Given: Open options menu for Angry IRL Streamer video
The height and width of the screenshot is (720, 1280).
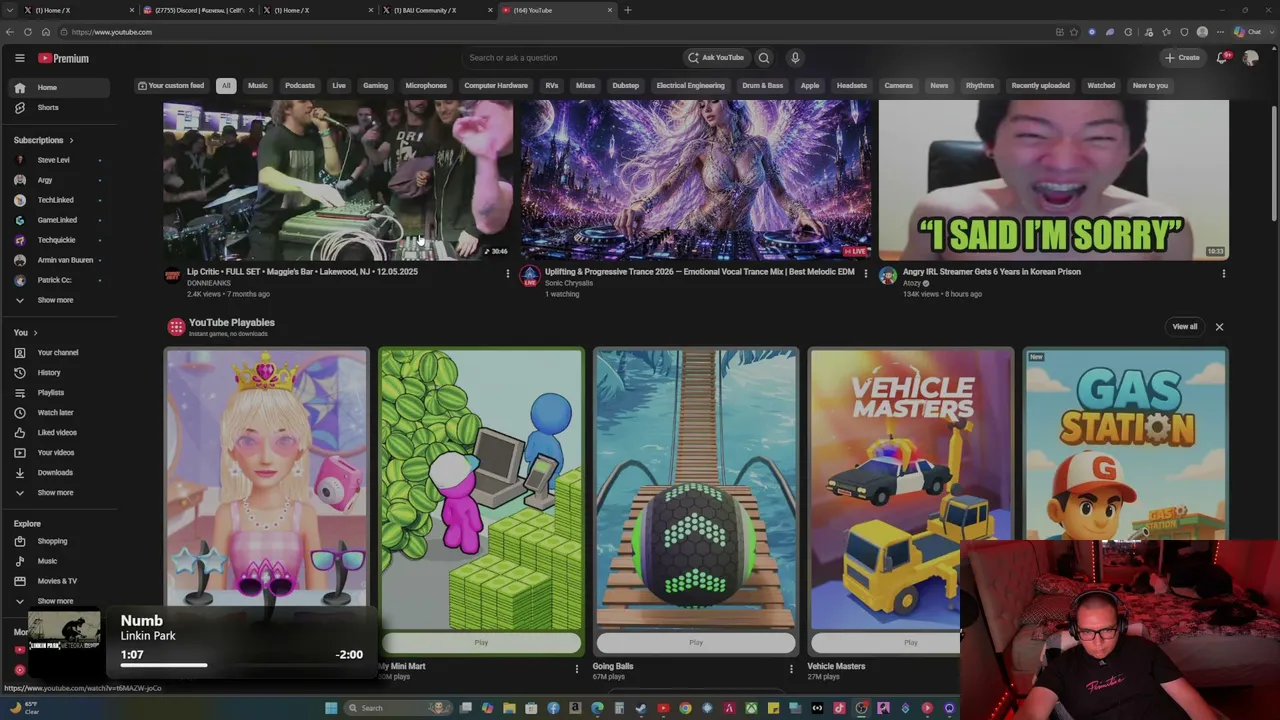Looking at the screenshot, I should 1223,273.
